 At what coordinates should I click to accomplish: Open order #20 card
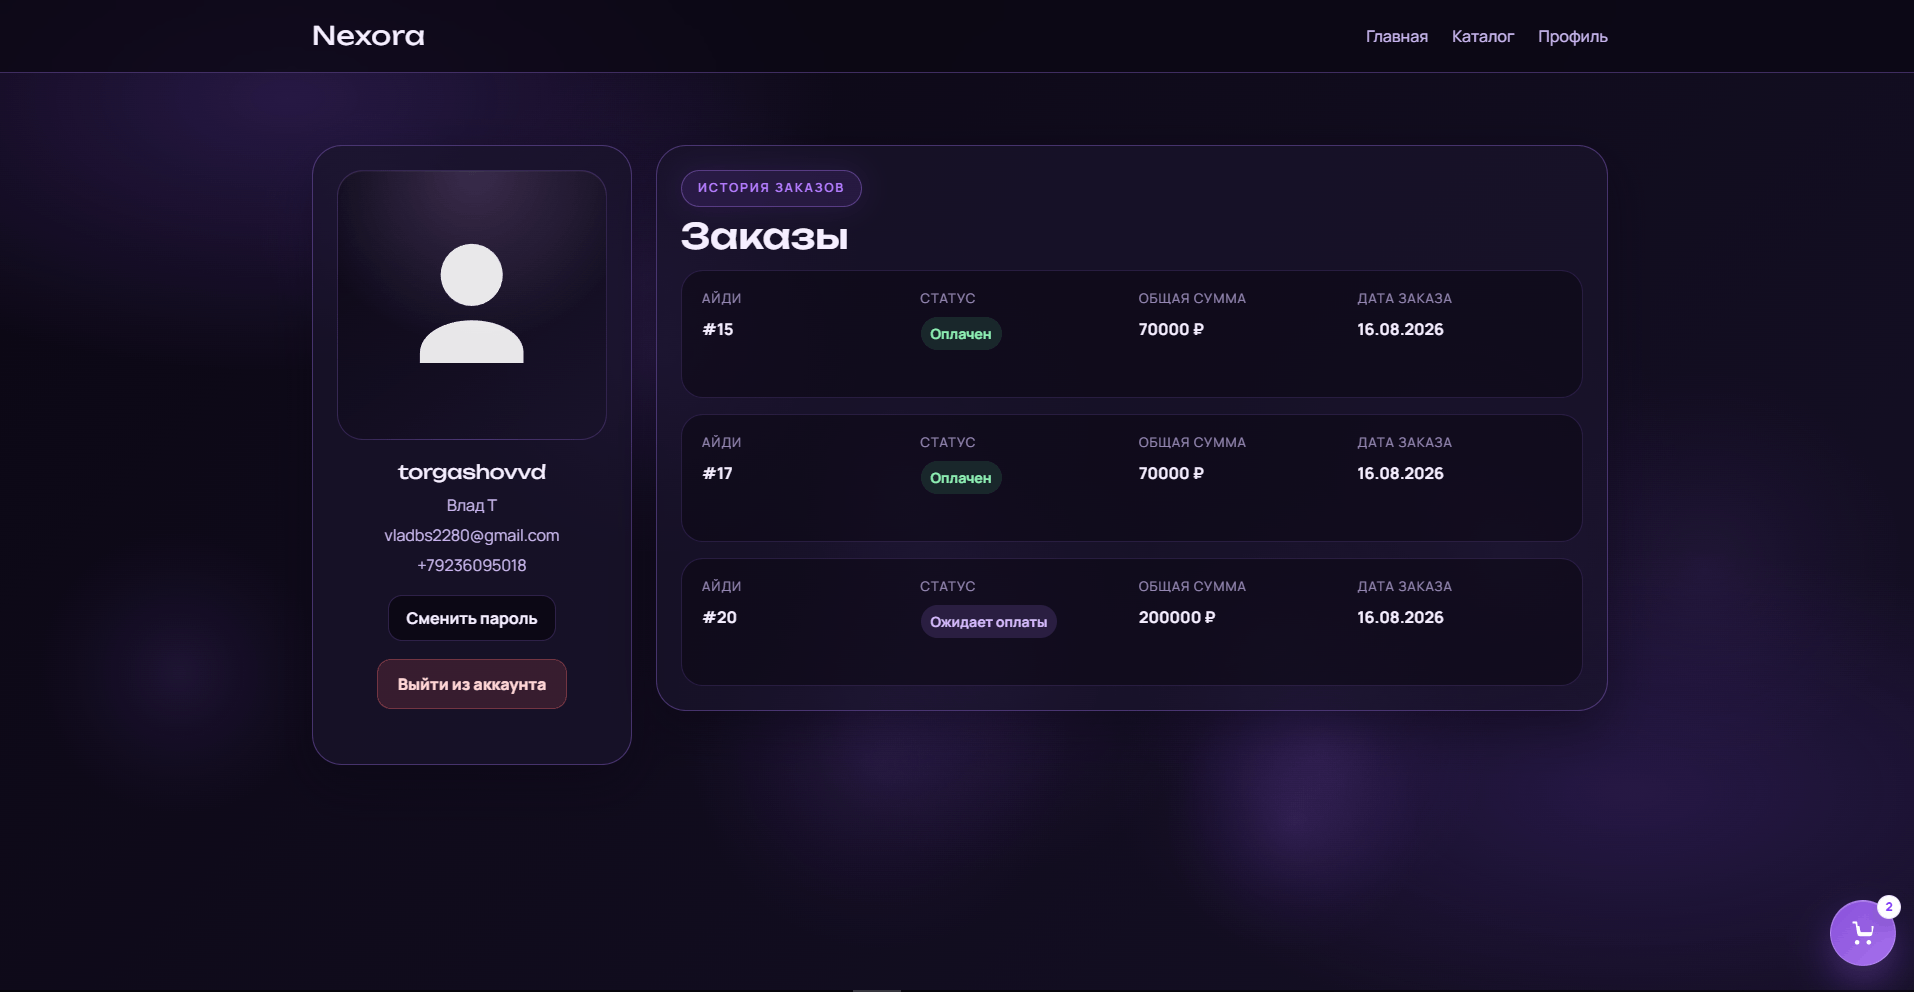click(1131, 622)
